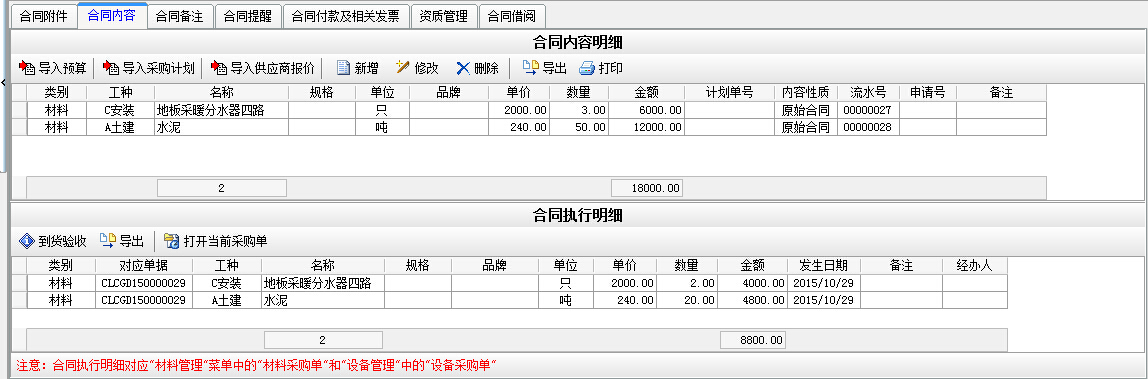Switch to the 合同附件 tab
The width and height of the screenshot is (1148, 379).
coord(43,16)
